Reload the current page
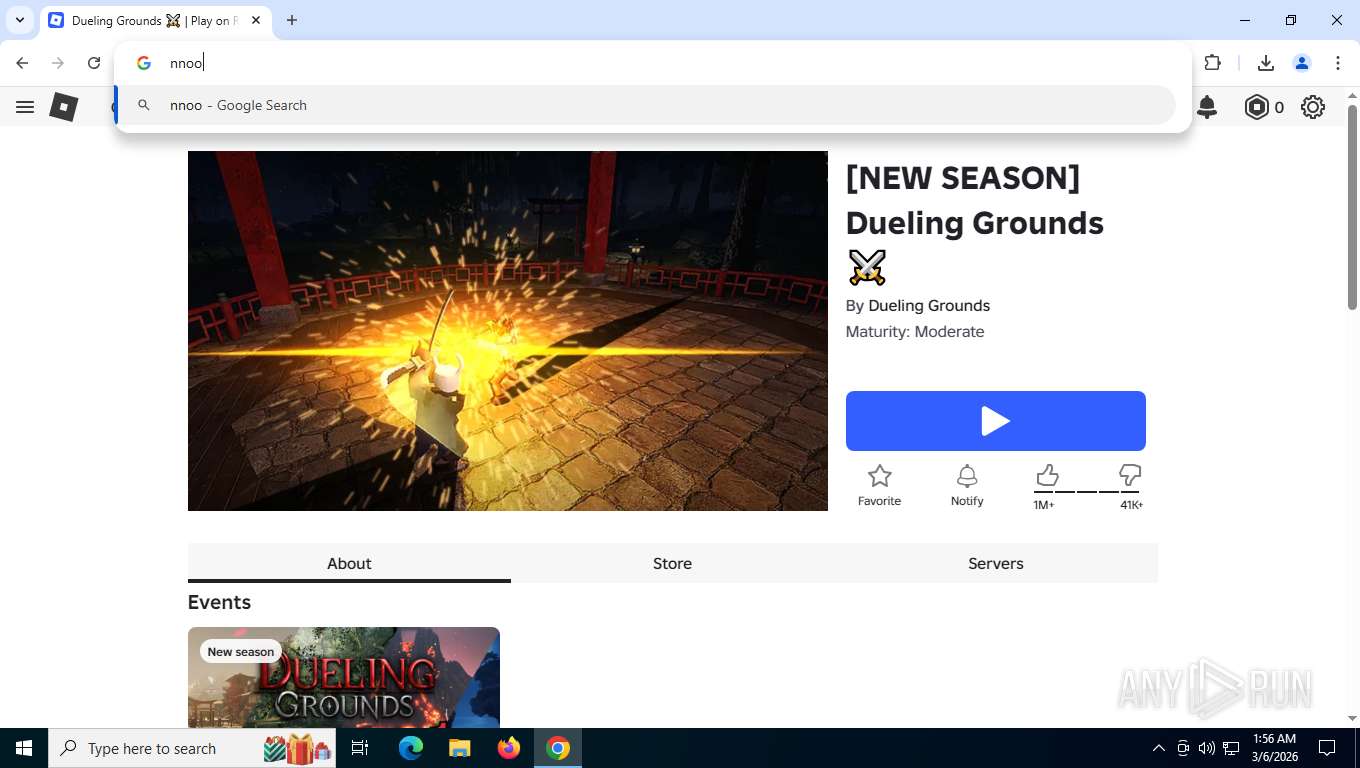The height and width of the screenshot is (768, 1360). click(x=94, y=63)
